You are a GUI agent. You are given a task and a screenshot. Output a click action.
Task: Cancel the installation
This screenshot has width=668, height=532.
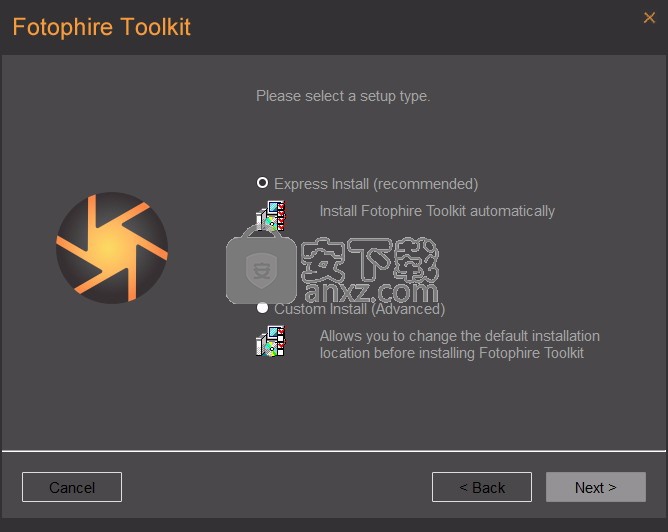72,487
